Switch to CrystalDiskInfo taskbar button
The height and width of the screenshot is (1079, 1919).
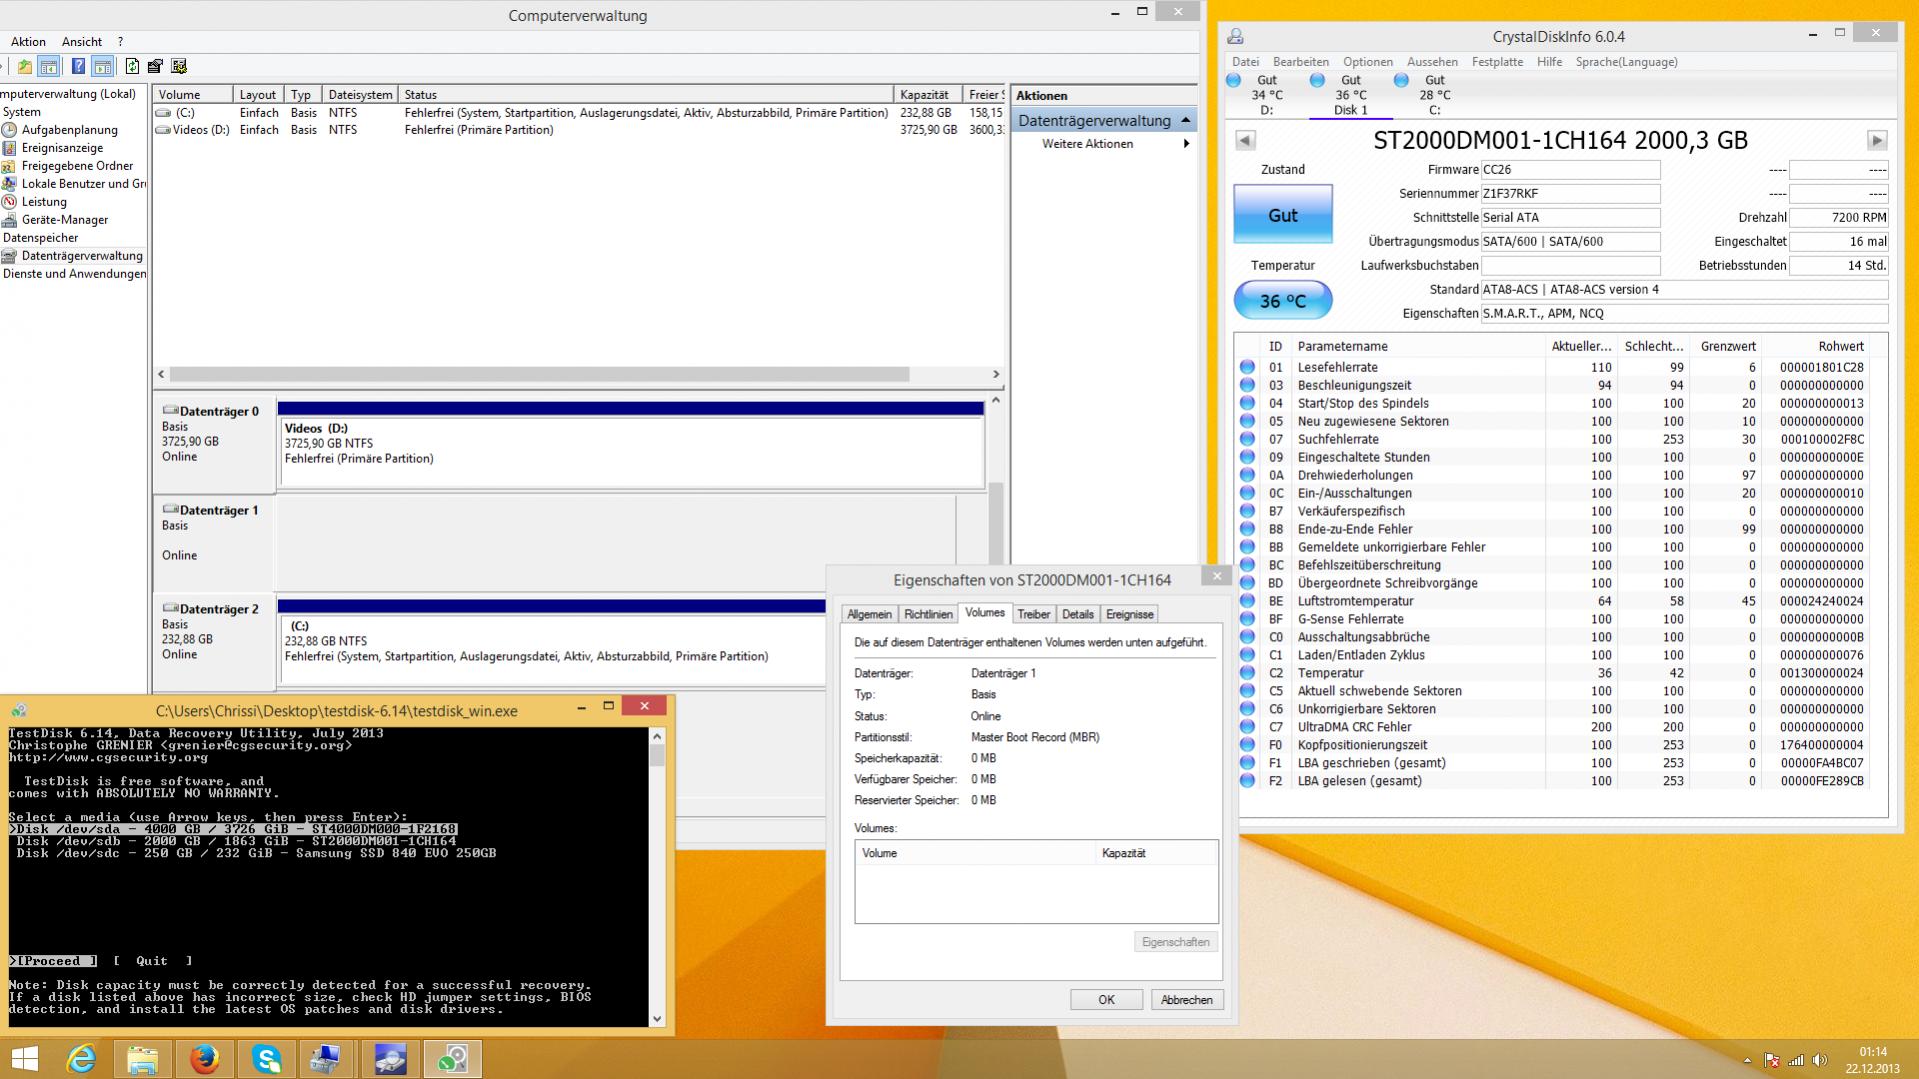pyautogui.click(x=390, y=1059)
